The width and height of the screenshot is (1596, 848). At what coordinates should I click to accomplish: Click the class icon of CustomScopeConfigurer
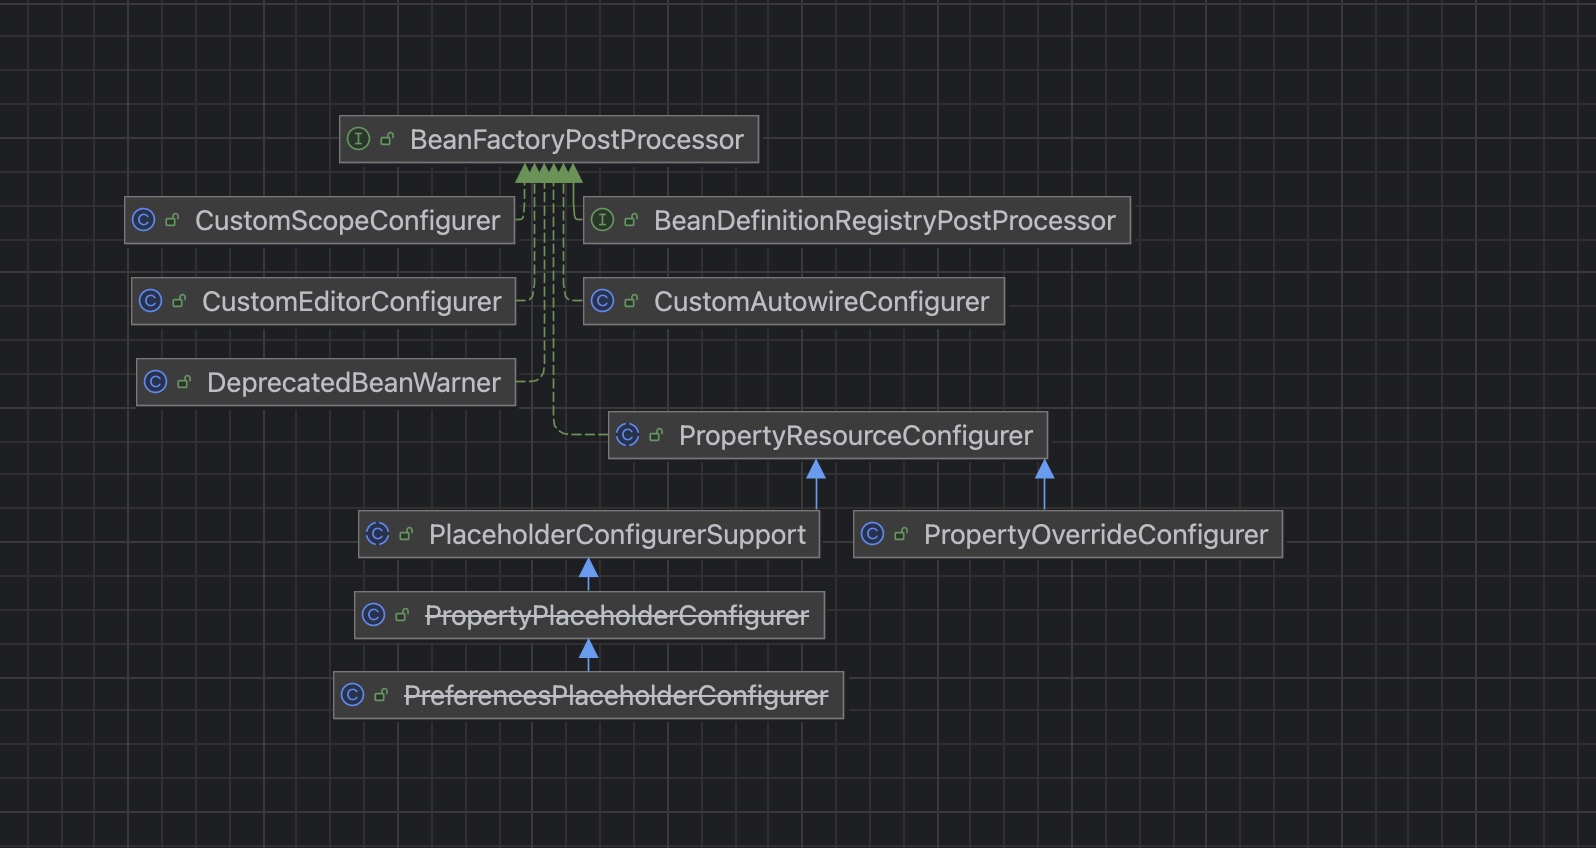pos(144,220)
